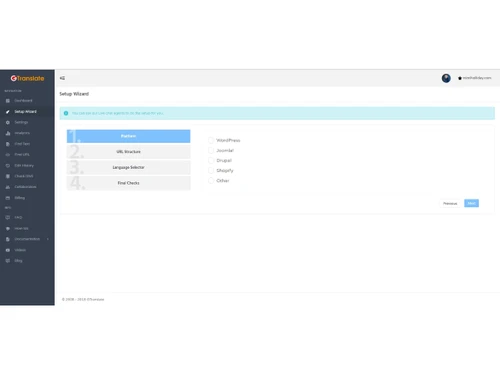Go to wizard step 4 Final Checks
Screen dimensions: 500x375
coord(129,183)
